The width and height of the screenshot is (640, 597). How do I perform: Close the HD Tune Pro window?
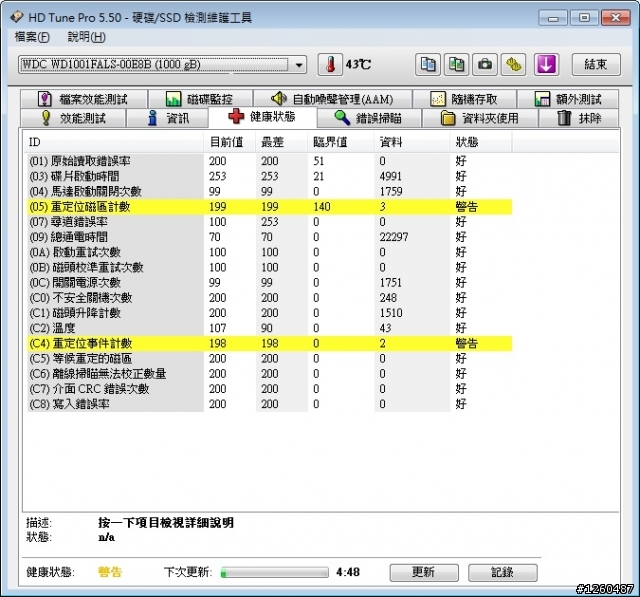[616, 18]
